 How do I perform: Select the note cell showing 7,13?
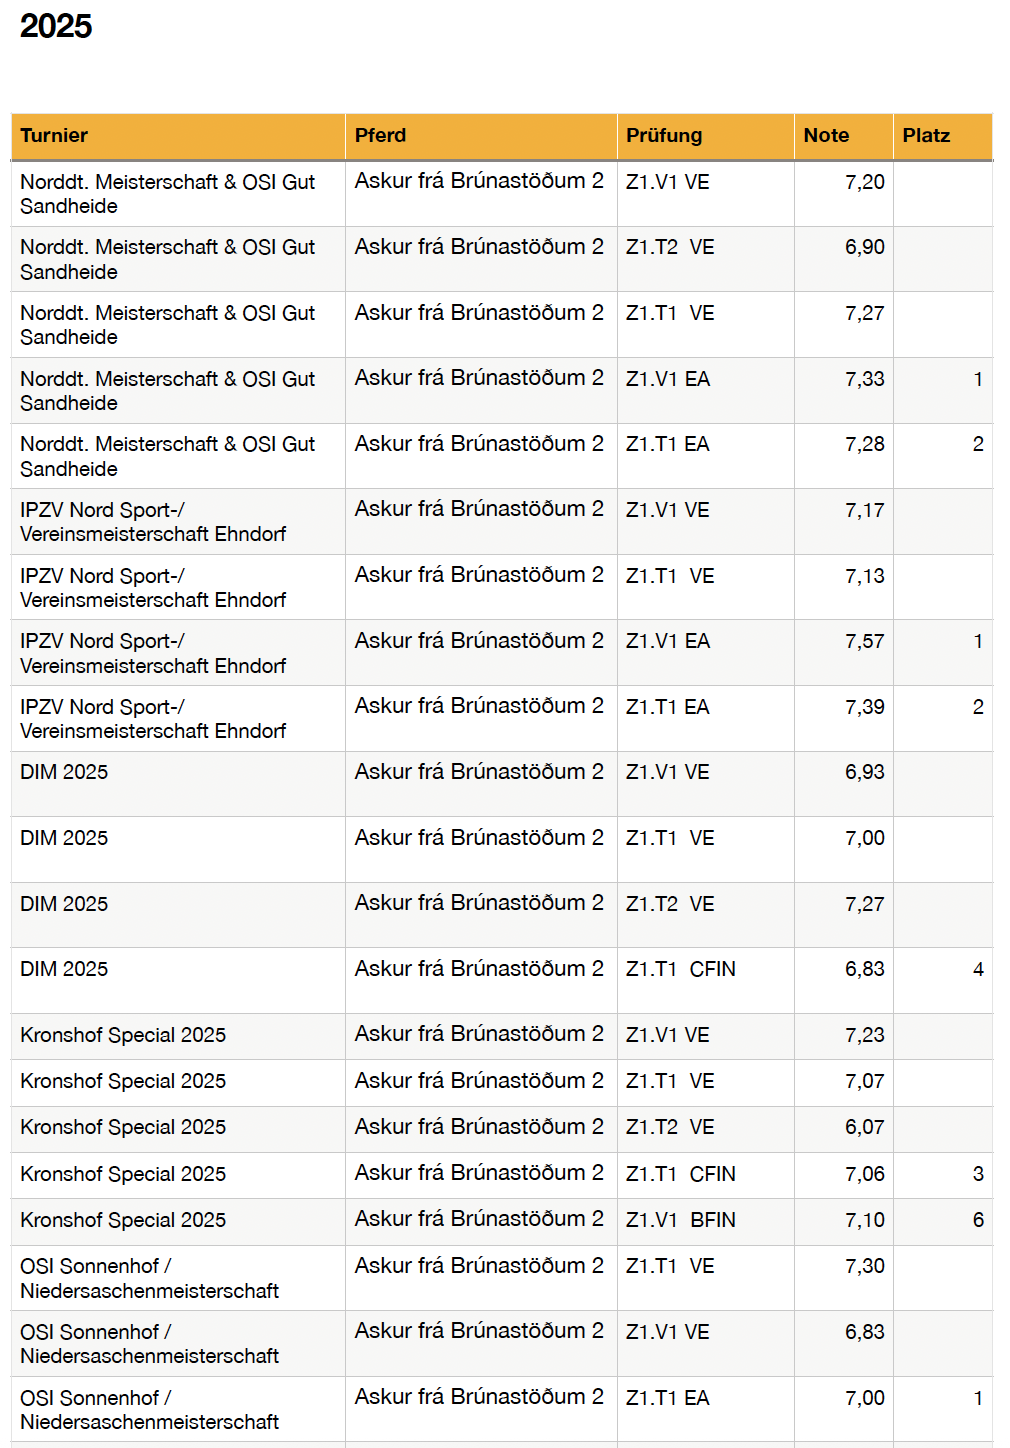coord(864,576)
